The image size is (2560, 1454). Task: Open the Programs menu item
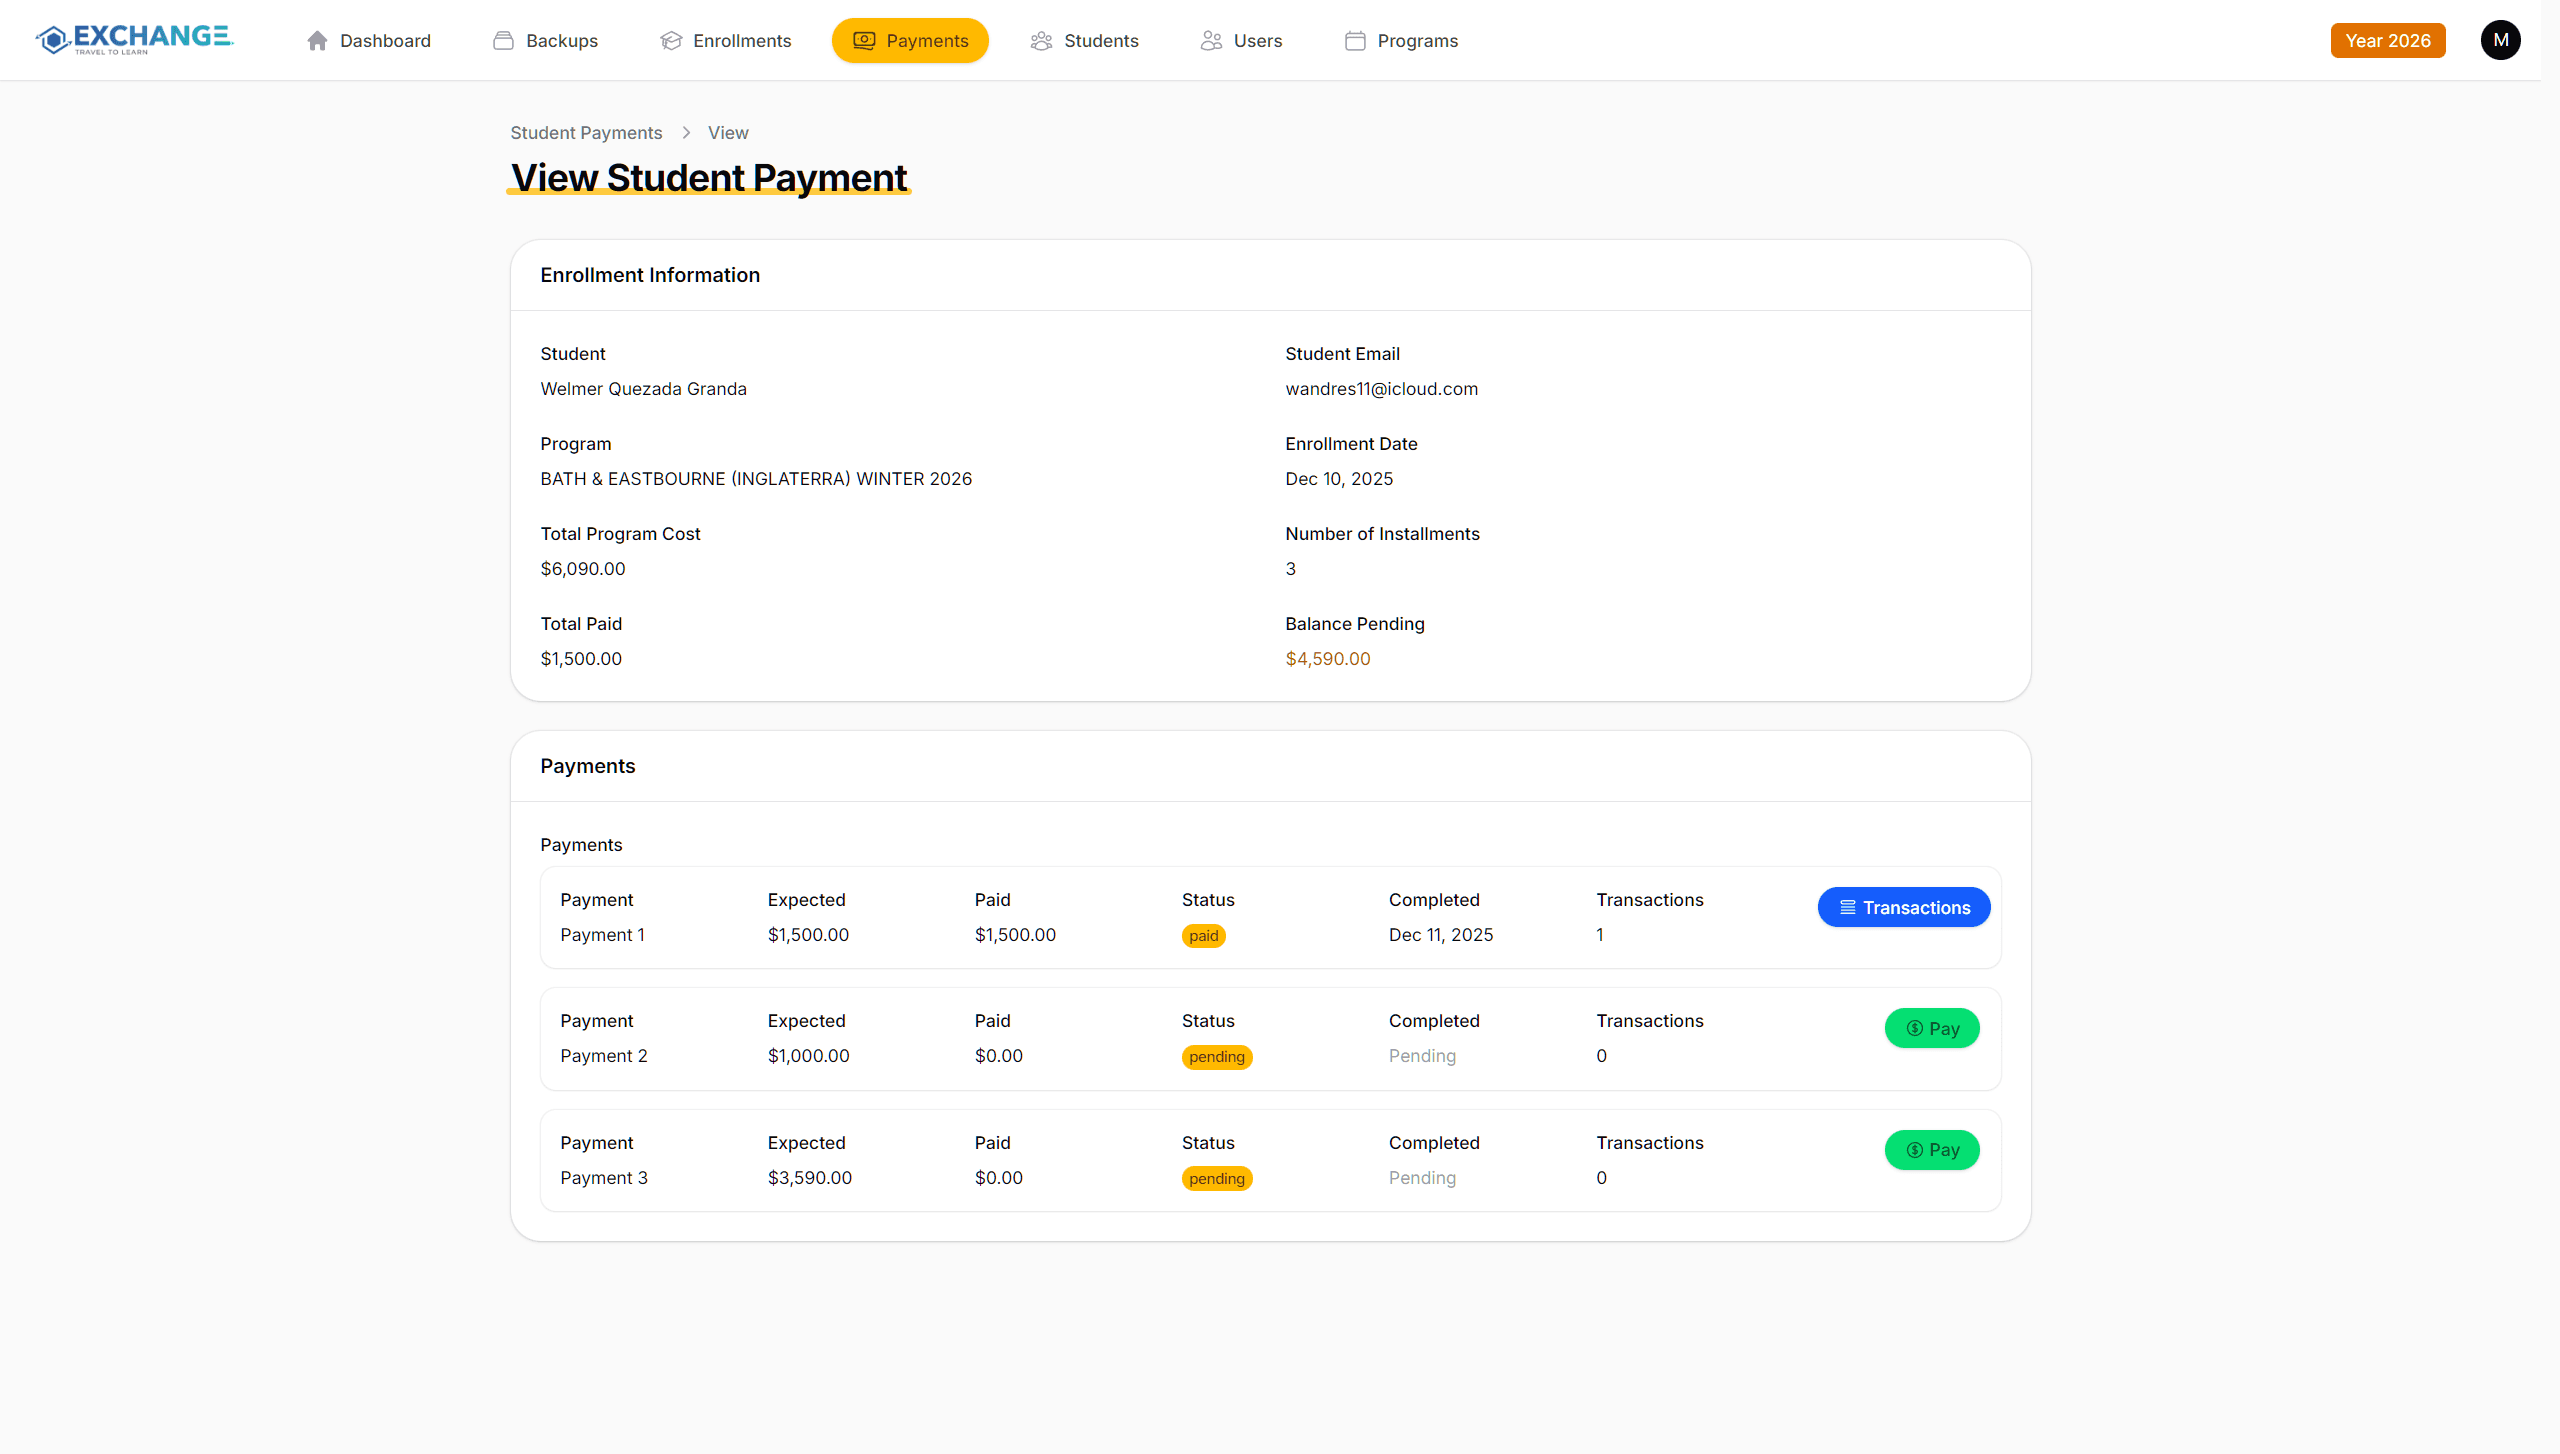click(x=1416, y=41)
